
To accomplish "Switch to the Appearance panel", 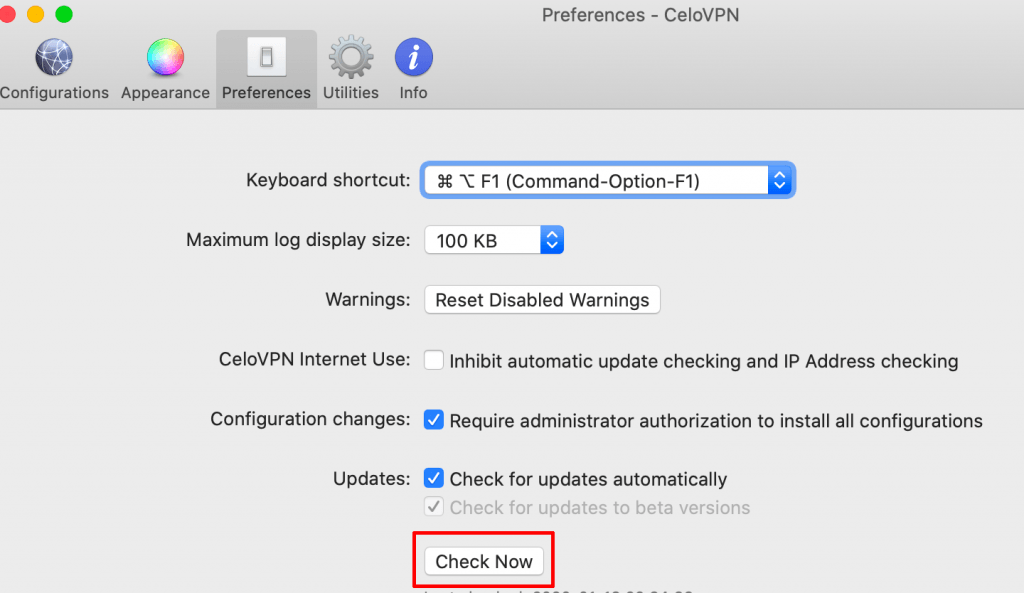I will [164, 68].
